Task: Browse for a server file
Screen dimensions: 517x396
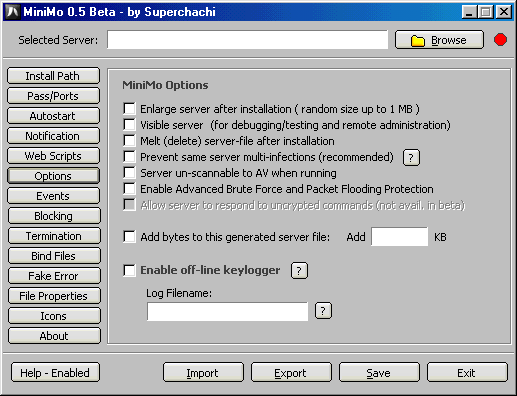Action: coord(439,40)
